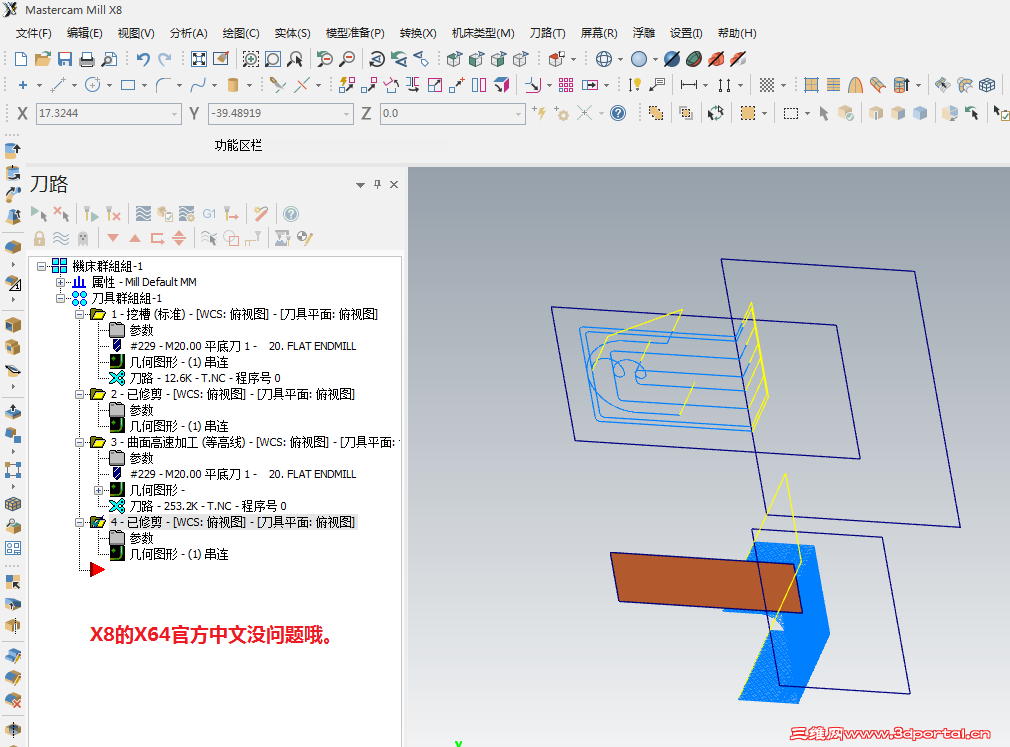Select 刀路 - 253.2K - T.NC row
Screen dimensions: 1010x747
click(x=208, y=506)
